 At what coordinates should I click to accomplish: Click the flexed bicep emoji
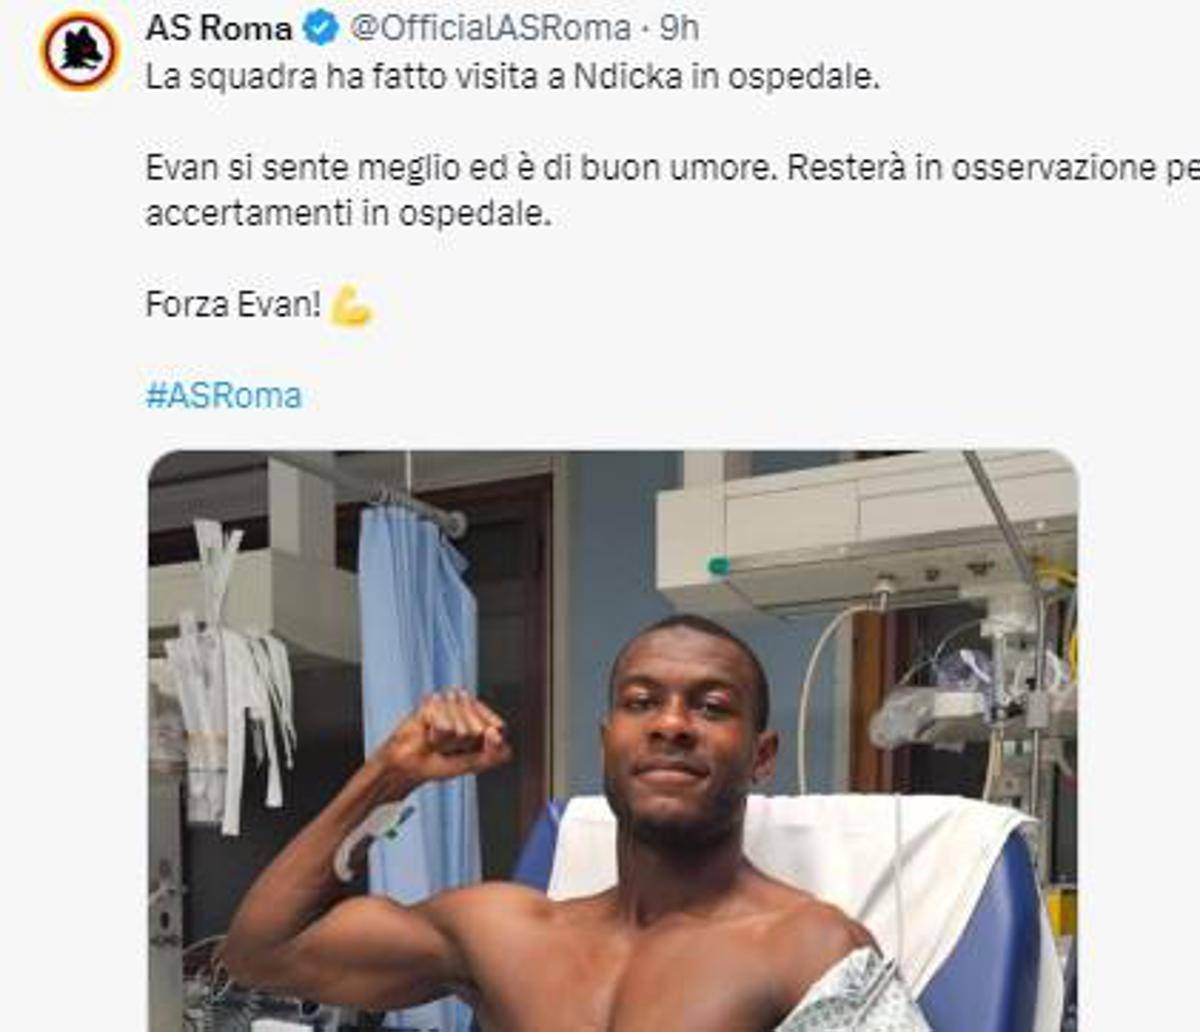(x=351, y=305)
